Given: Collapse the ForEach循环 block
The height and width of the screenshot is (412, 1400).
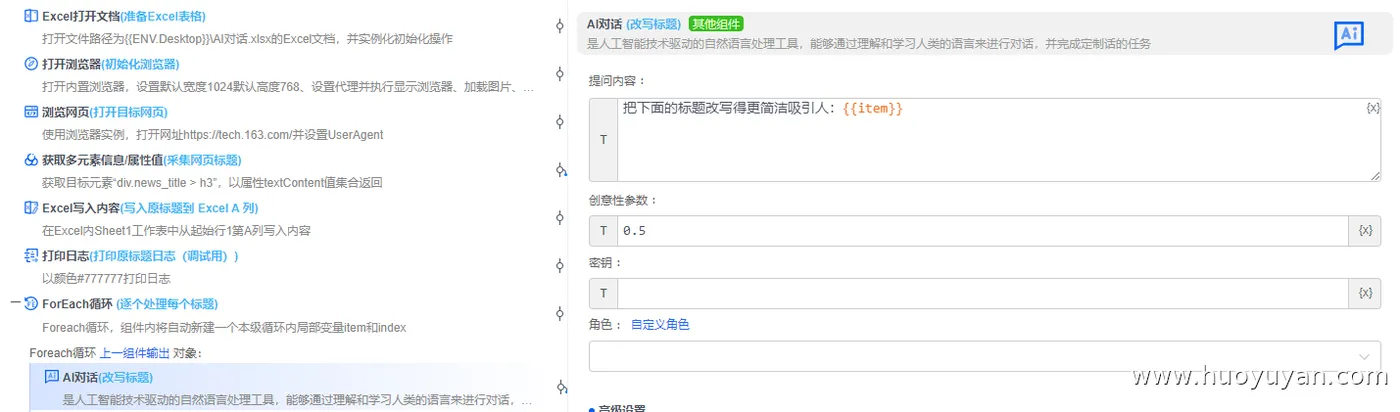Looking at the screenshot, I should pyautogui.click(x=14, y=304).
